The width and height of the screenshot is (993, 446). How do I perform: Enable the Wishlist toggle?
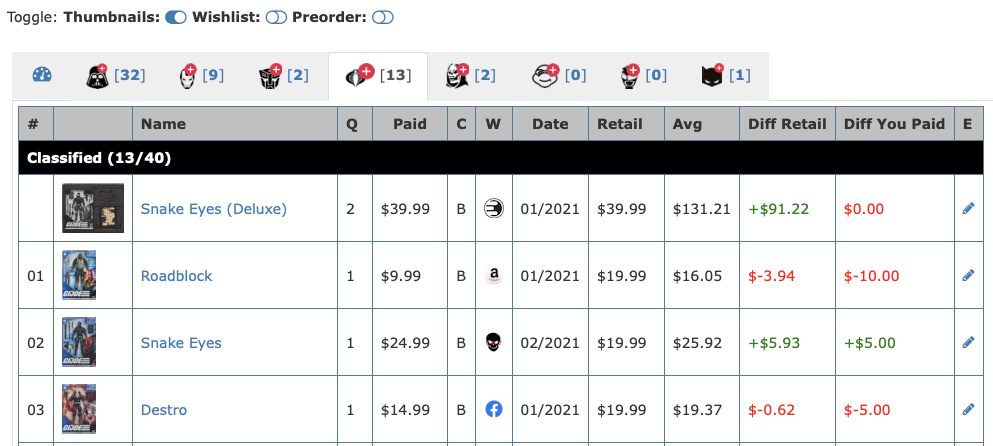(277, 17)
